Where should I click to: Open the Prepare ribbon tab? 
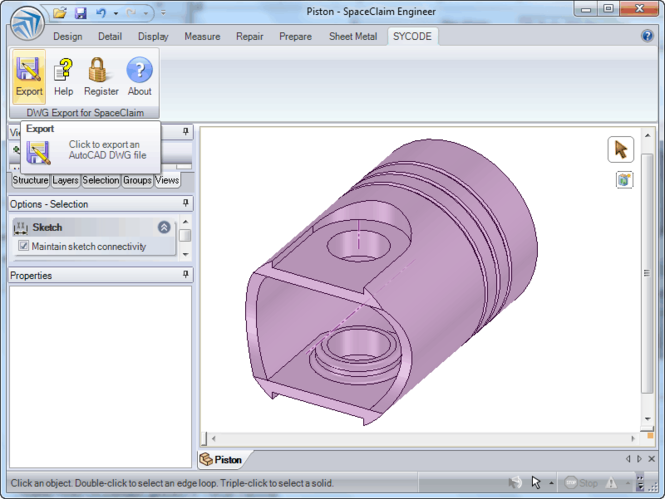[295, 36]
